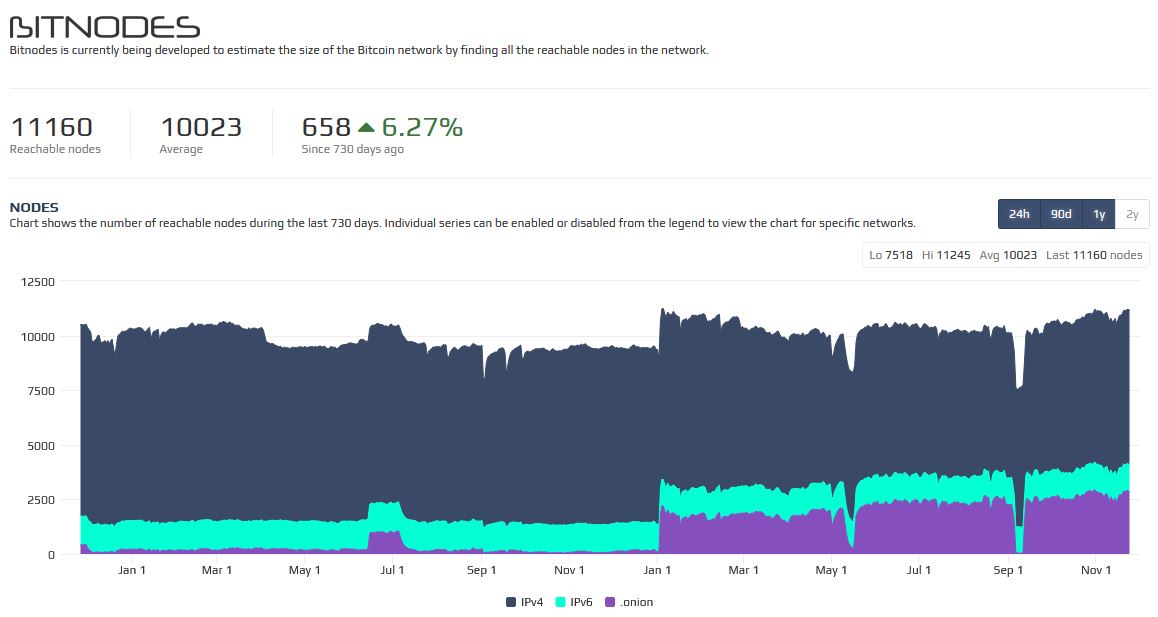Image resolution: width=1158 pixels, height=617 pixels.
Task: Click the 6.27% change value
Action: coord(422,127)
